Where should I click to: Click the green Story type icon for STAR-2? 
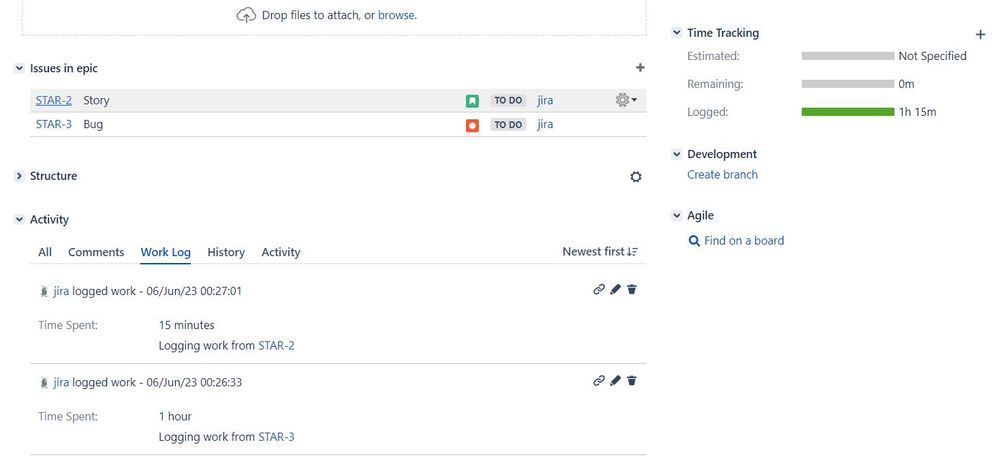(472, 101)
